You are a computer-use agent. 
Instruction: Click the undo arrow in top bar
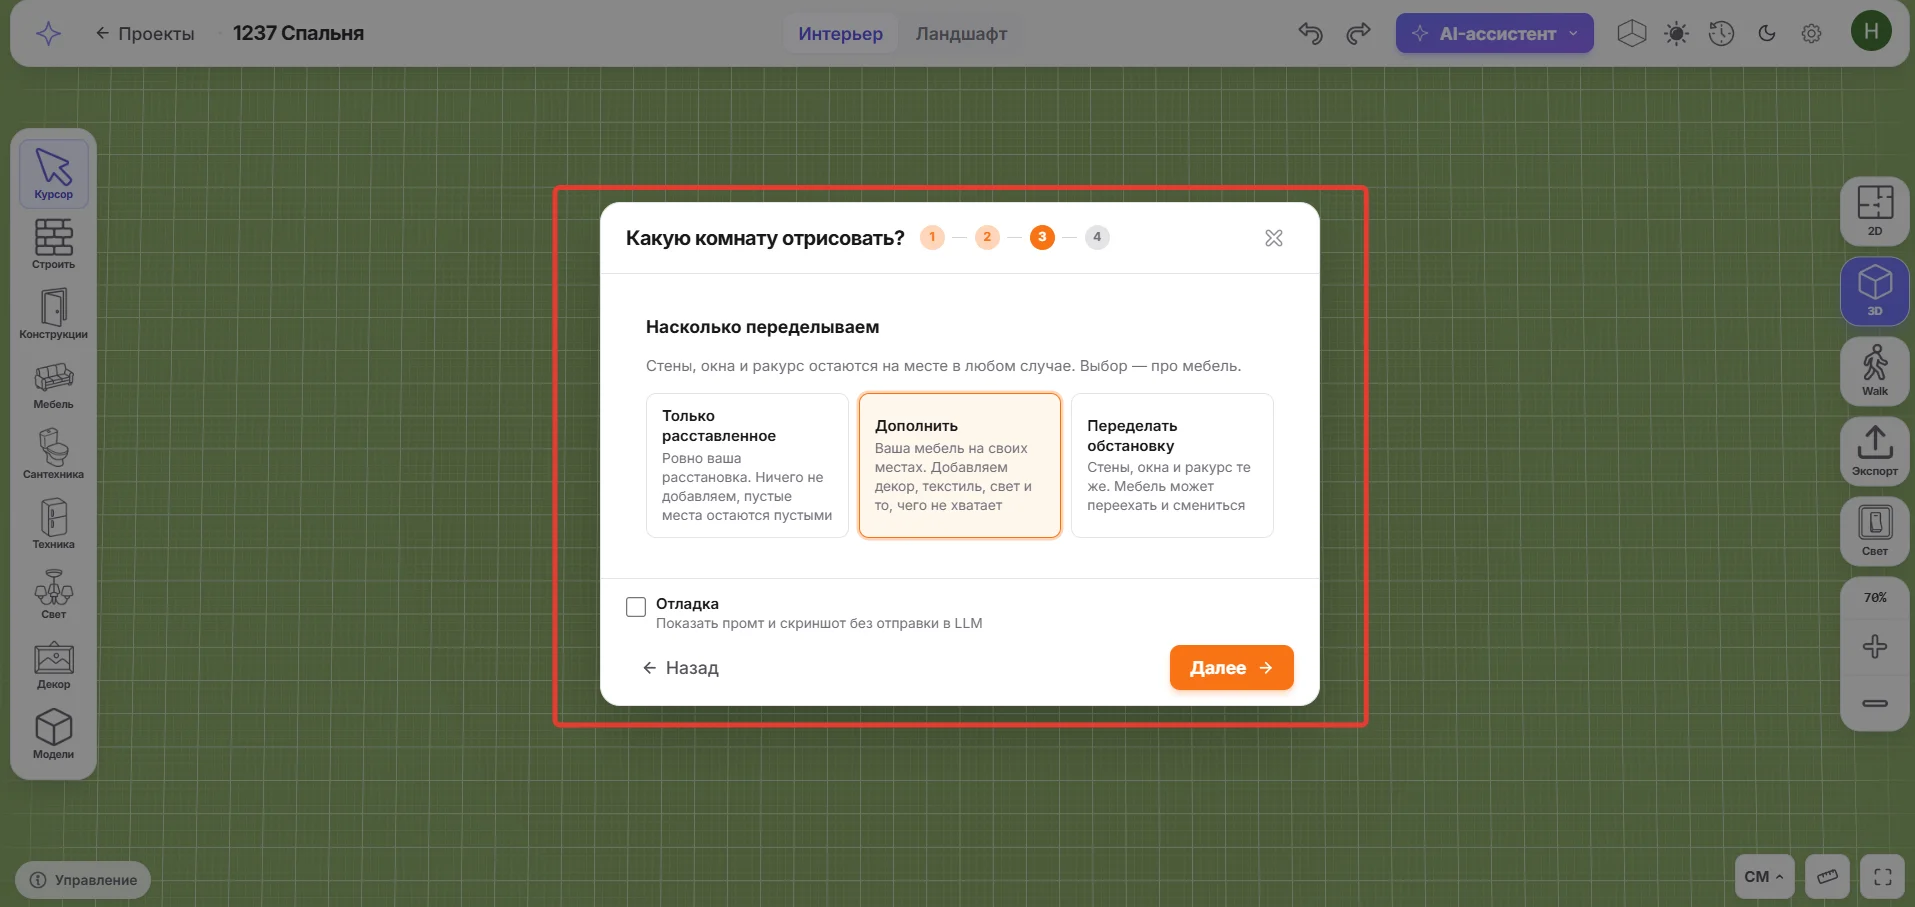click(x=1310, y=33)
